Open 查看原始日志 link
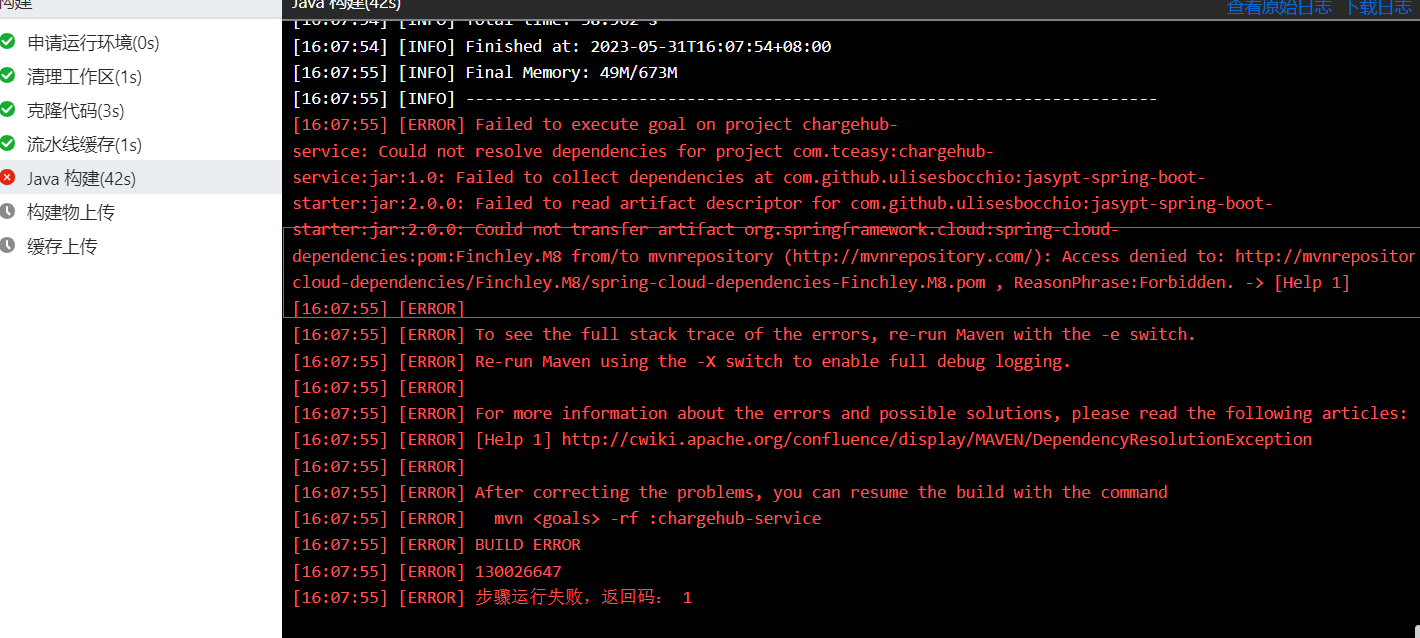1420x638 pixels. (x=1279, y=7)
